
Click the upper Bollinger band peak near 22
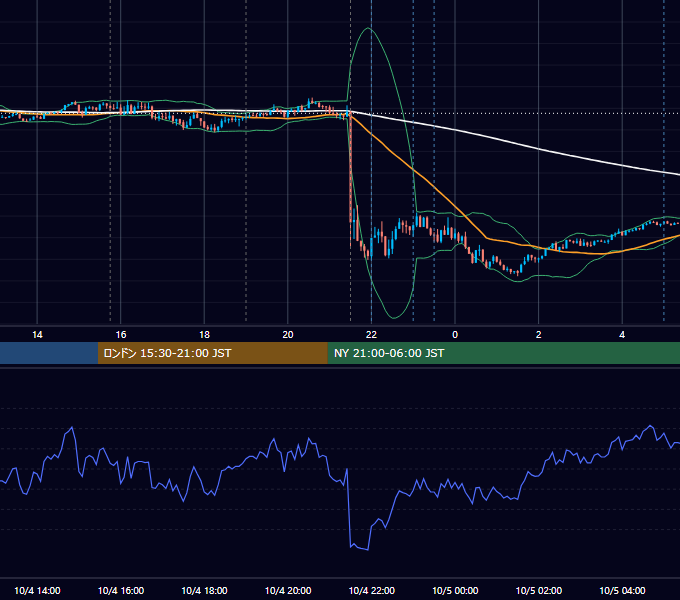(369, 28)
